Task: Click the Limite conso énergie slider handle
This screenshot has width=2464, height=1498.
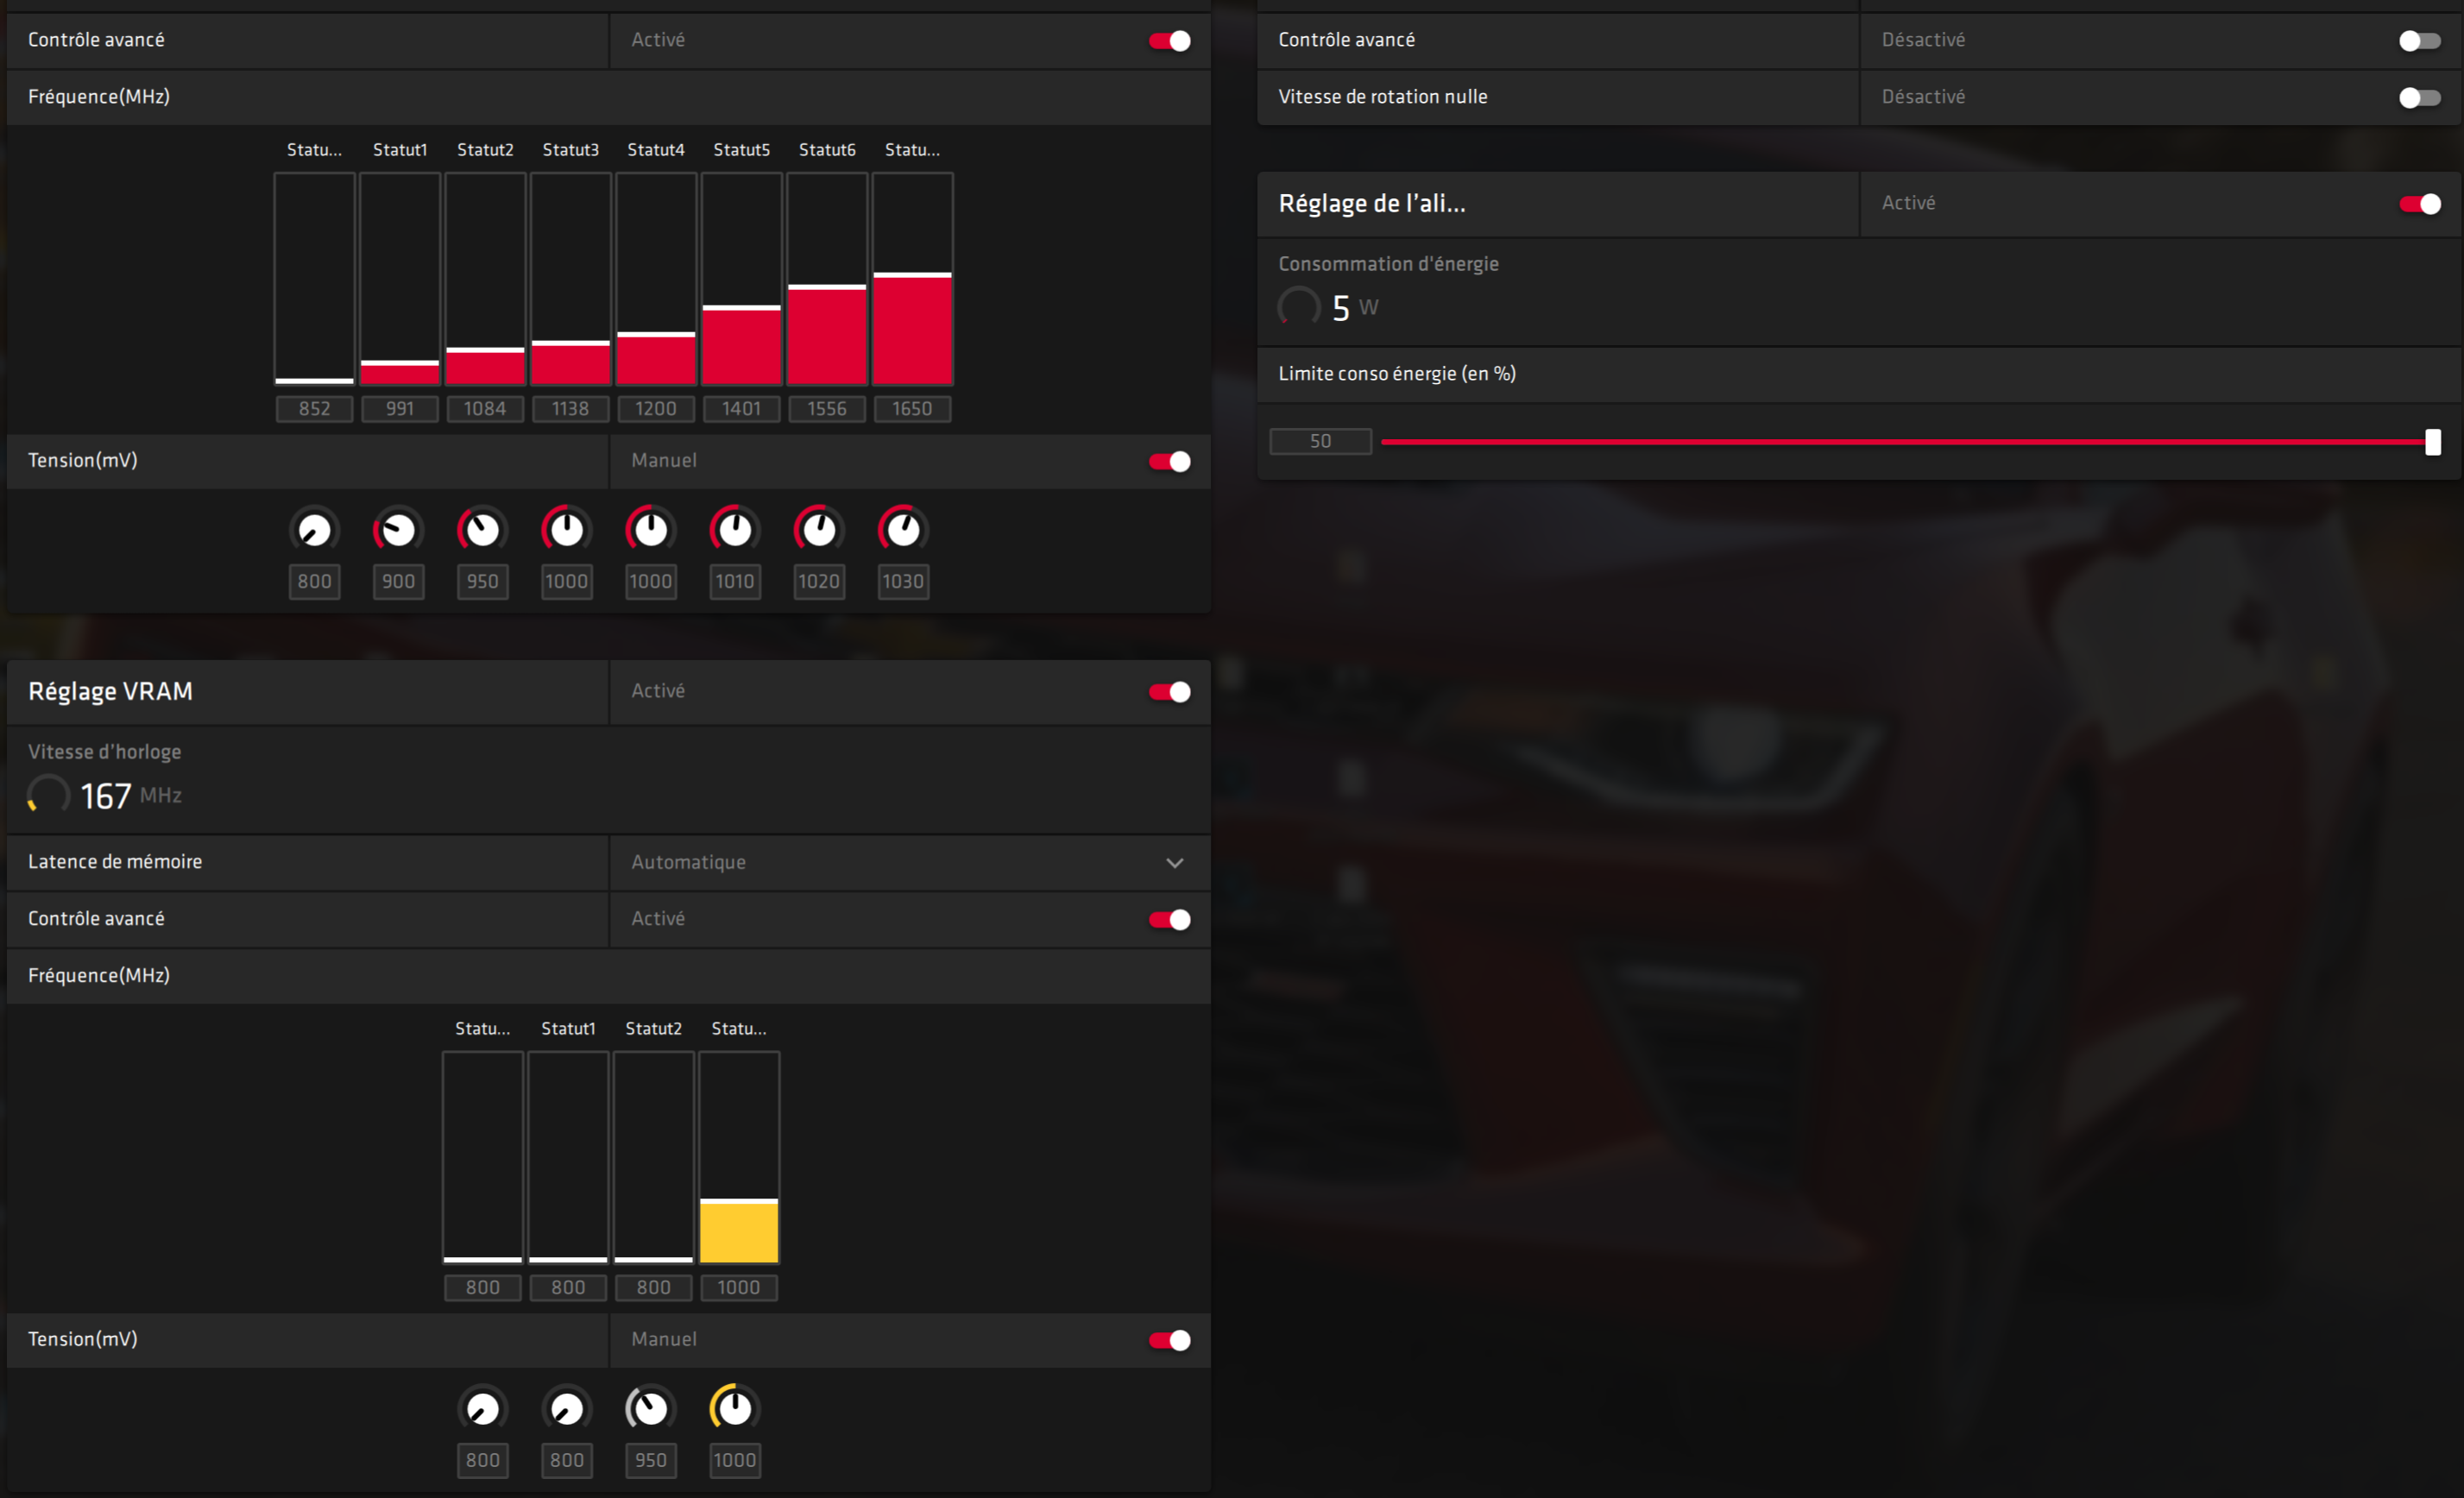Action: click(x=2432, y=442)
